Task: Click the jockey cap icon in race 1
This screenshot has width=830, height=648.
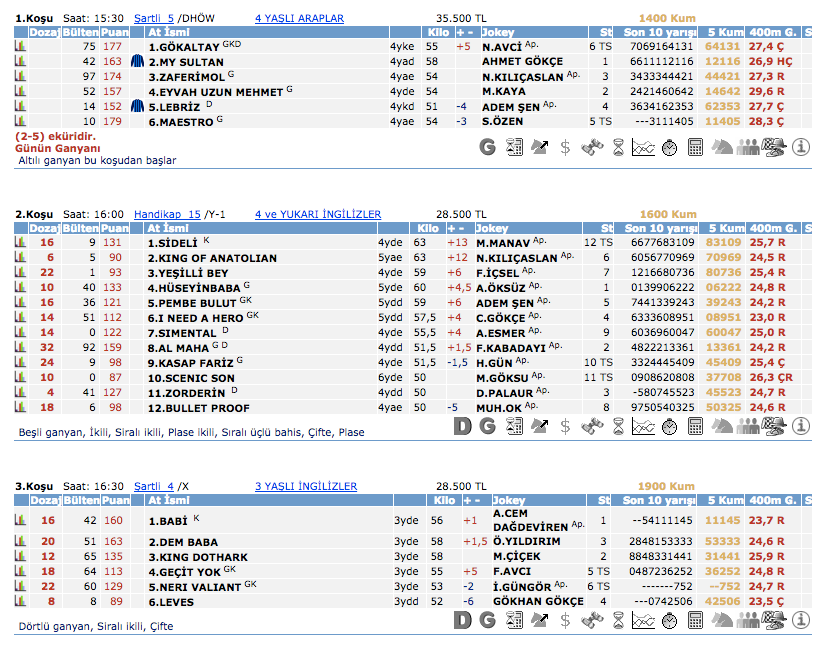Action: (x=773, y=148)
